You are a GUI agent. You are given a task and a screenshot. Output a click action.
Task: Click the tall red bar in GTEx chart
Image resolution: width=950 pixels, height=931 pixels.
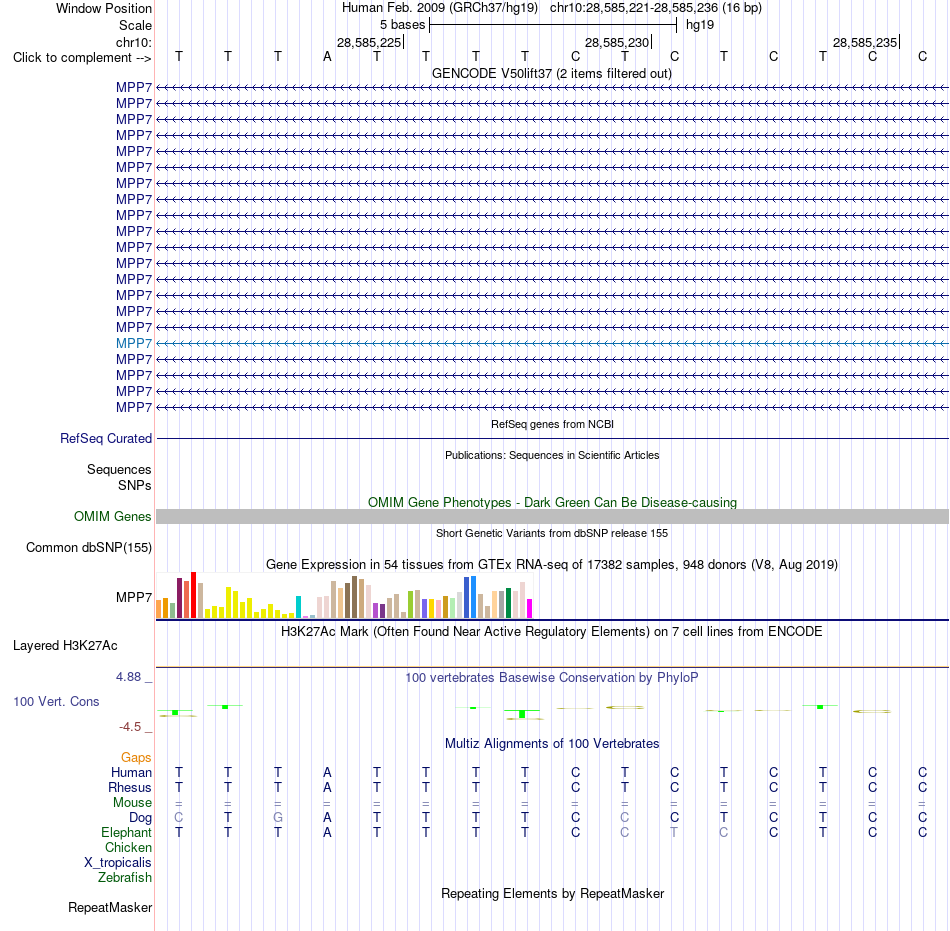pos(193,595)
